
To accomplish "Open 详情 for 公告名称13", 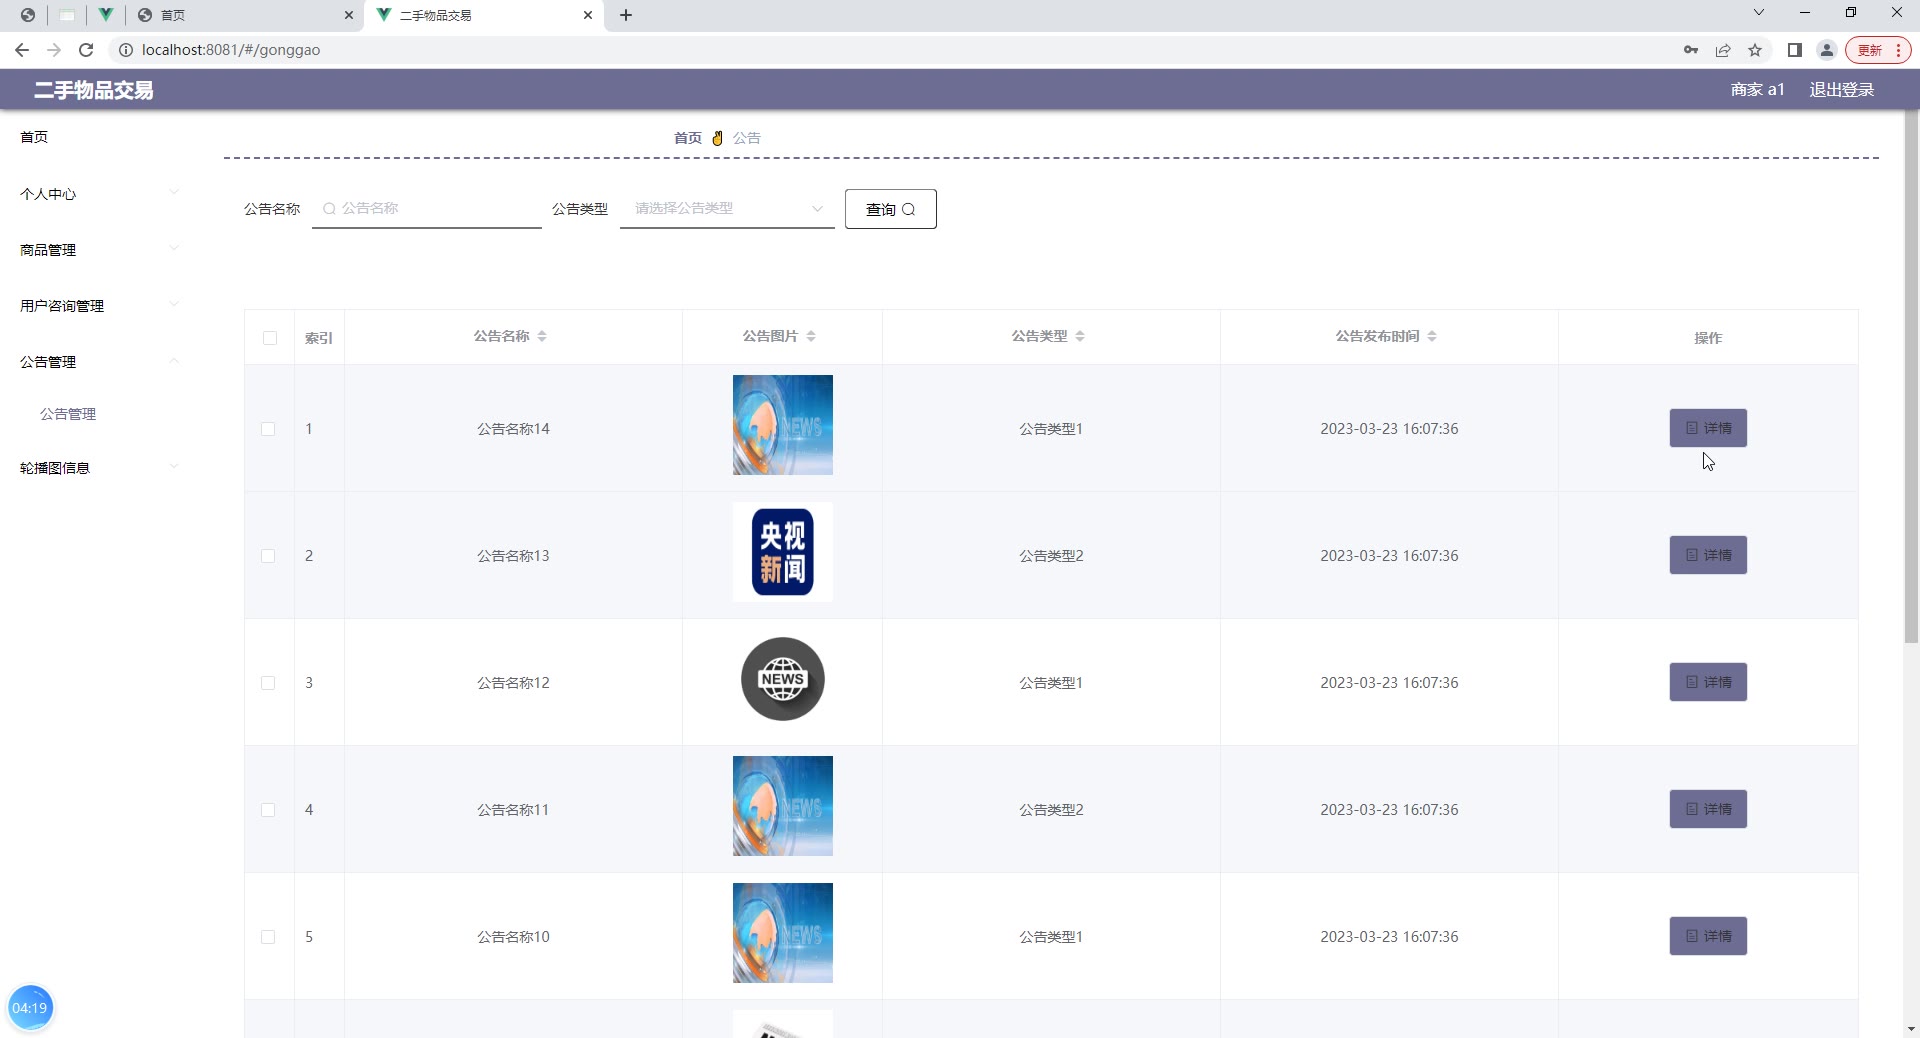I will pyautogui.click(x=1707, y=555).
